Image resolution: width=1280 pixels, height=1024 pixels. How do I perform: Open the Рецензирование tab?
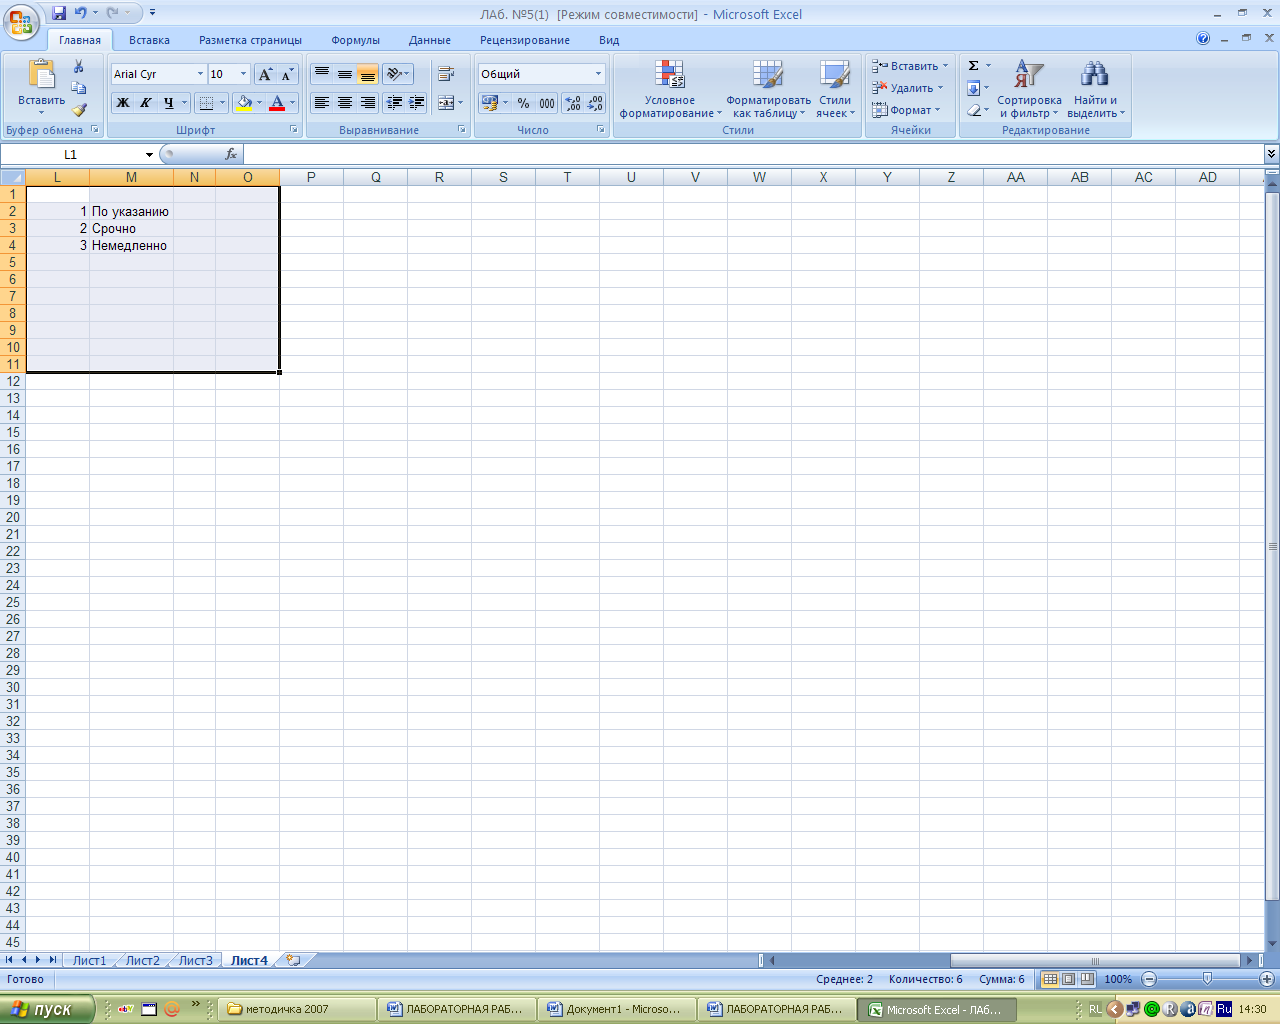(525, 40)
